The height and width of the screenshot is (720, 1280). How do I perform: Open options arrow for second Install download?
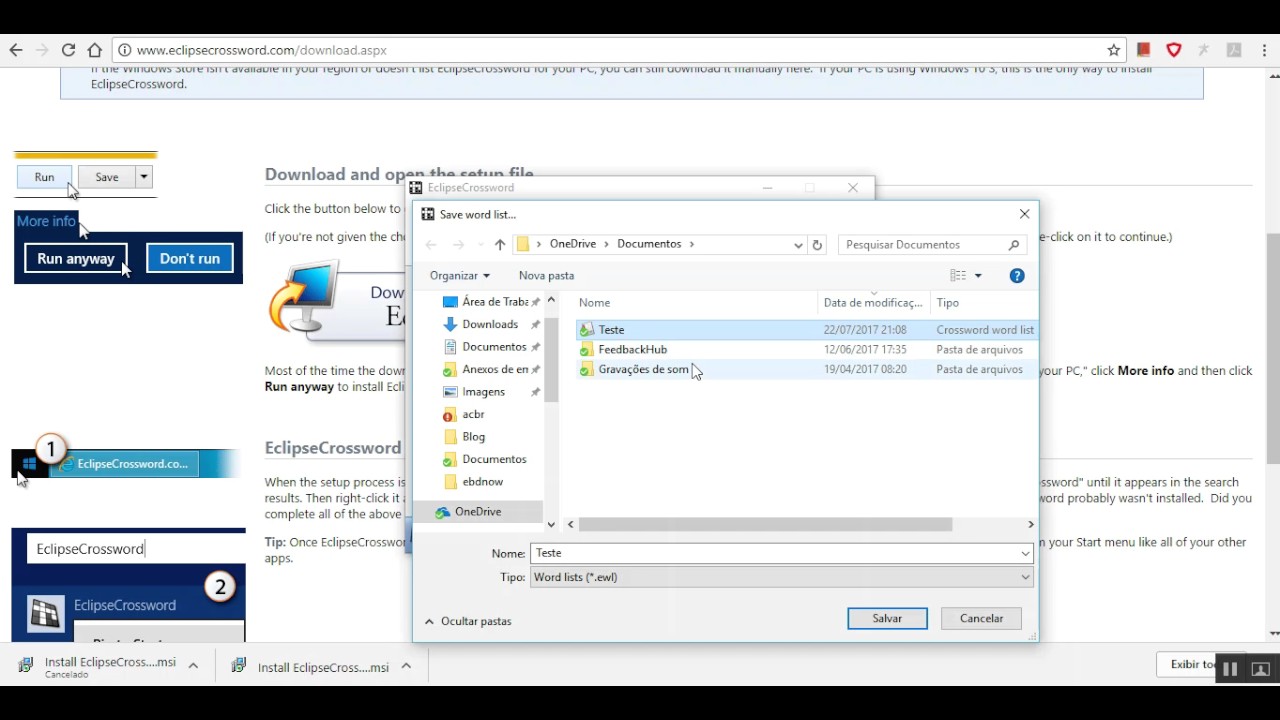tap(406, 666)
